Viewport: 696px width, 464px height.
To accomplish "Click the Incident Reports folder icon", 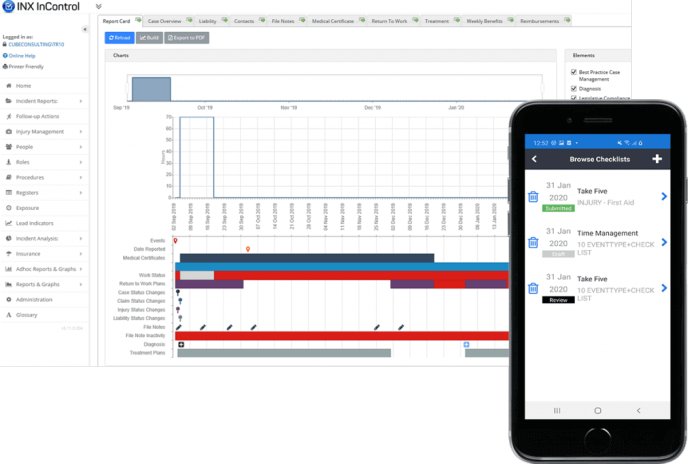I will 8,101.
